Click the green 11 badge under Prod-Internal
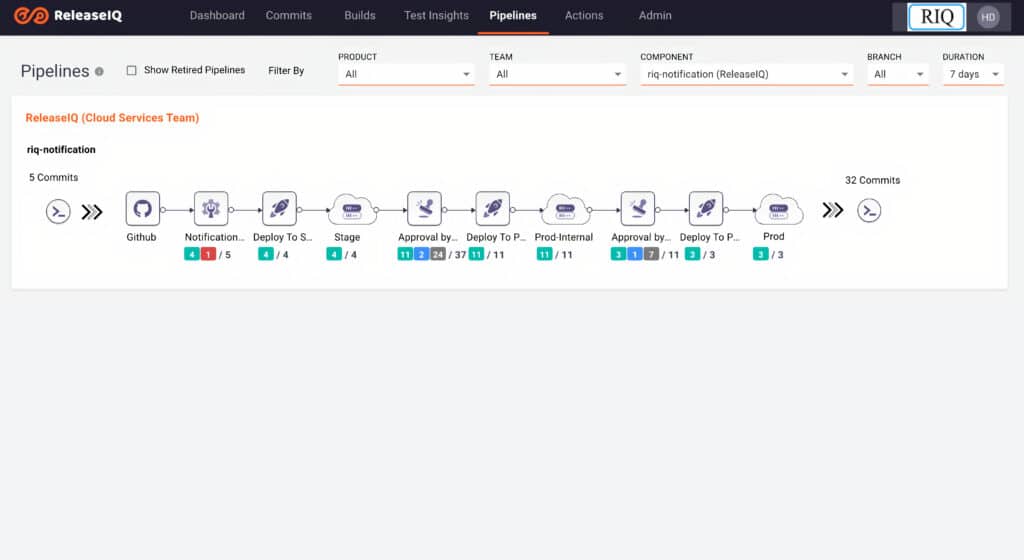This screenshot has height=560, width=1024. tap(544, 255)
